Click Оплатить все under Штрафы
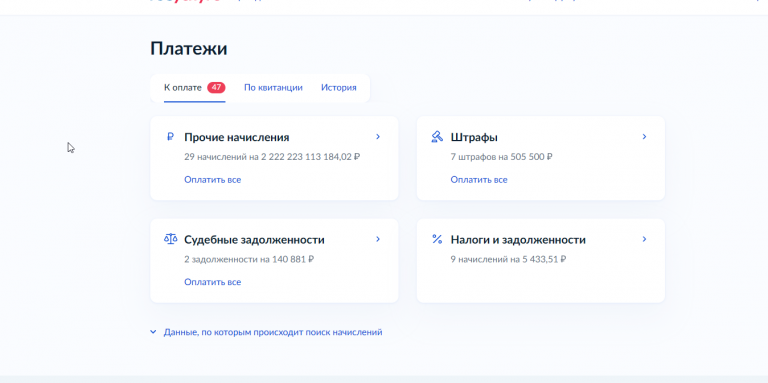The width and height of the screenshot is (768, 383). [479, 180]
